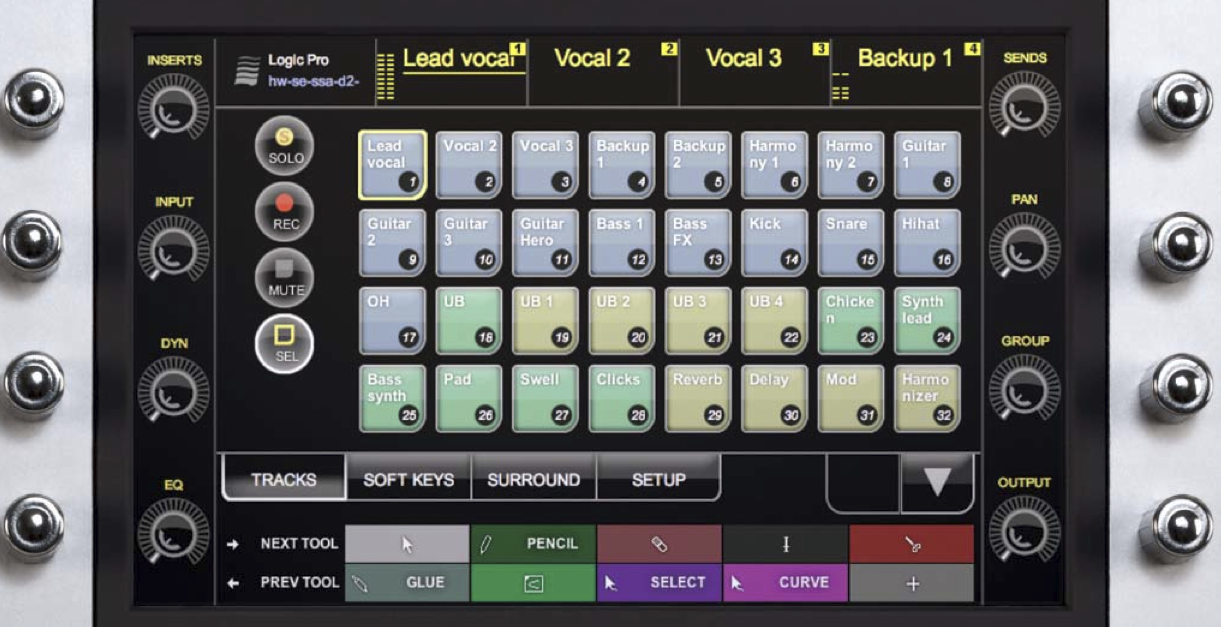
Task: Switch to the SURROUND tab
Action: point(533,479)
